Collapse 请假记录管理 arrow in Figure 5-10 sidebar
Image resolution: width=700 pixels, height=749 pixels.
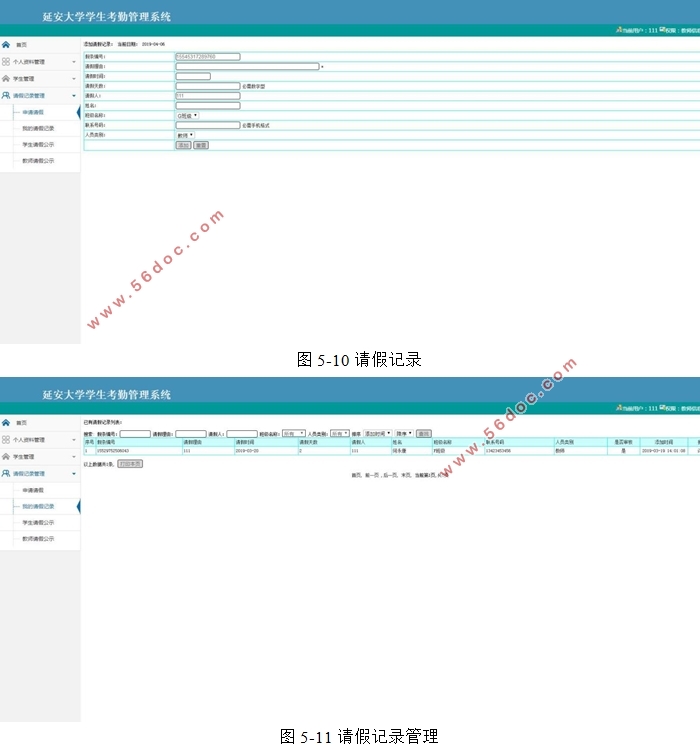click(x=74, y=96)
